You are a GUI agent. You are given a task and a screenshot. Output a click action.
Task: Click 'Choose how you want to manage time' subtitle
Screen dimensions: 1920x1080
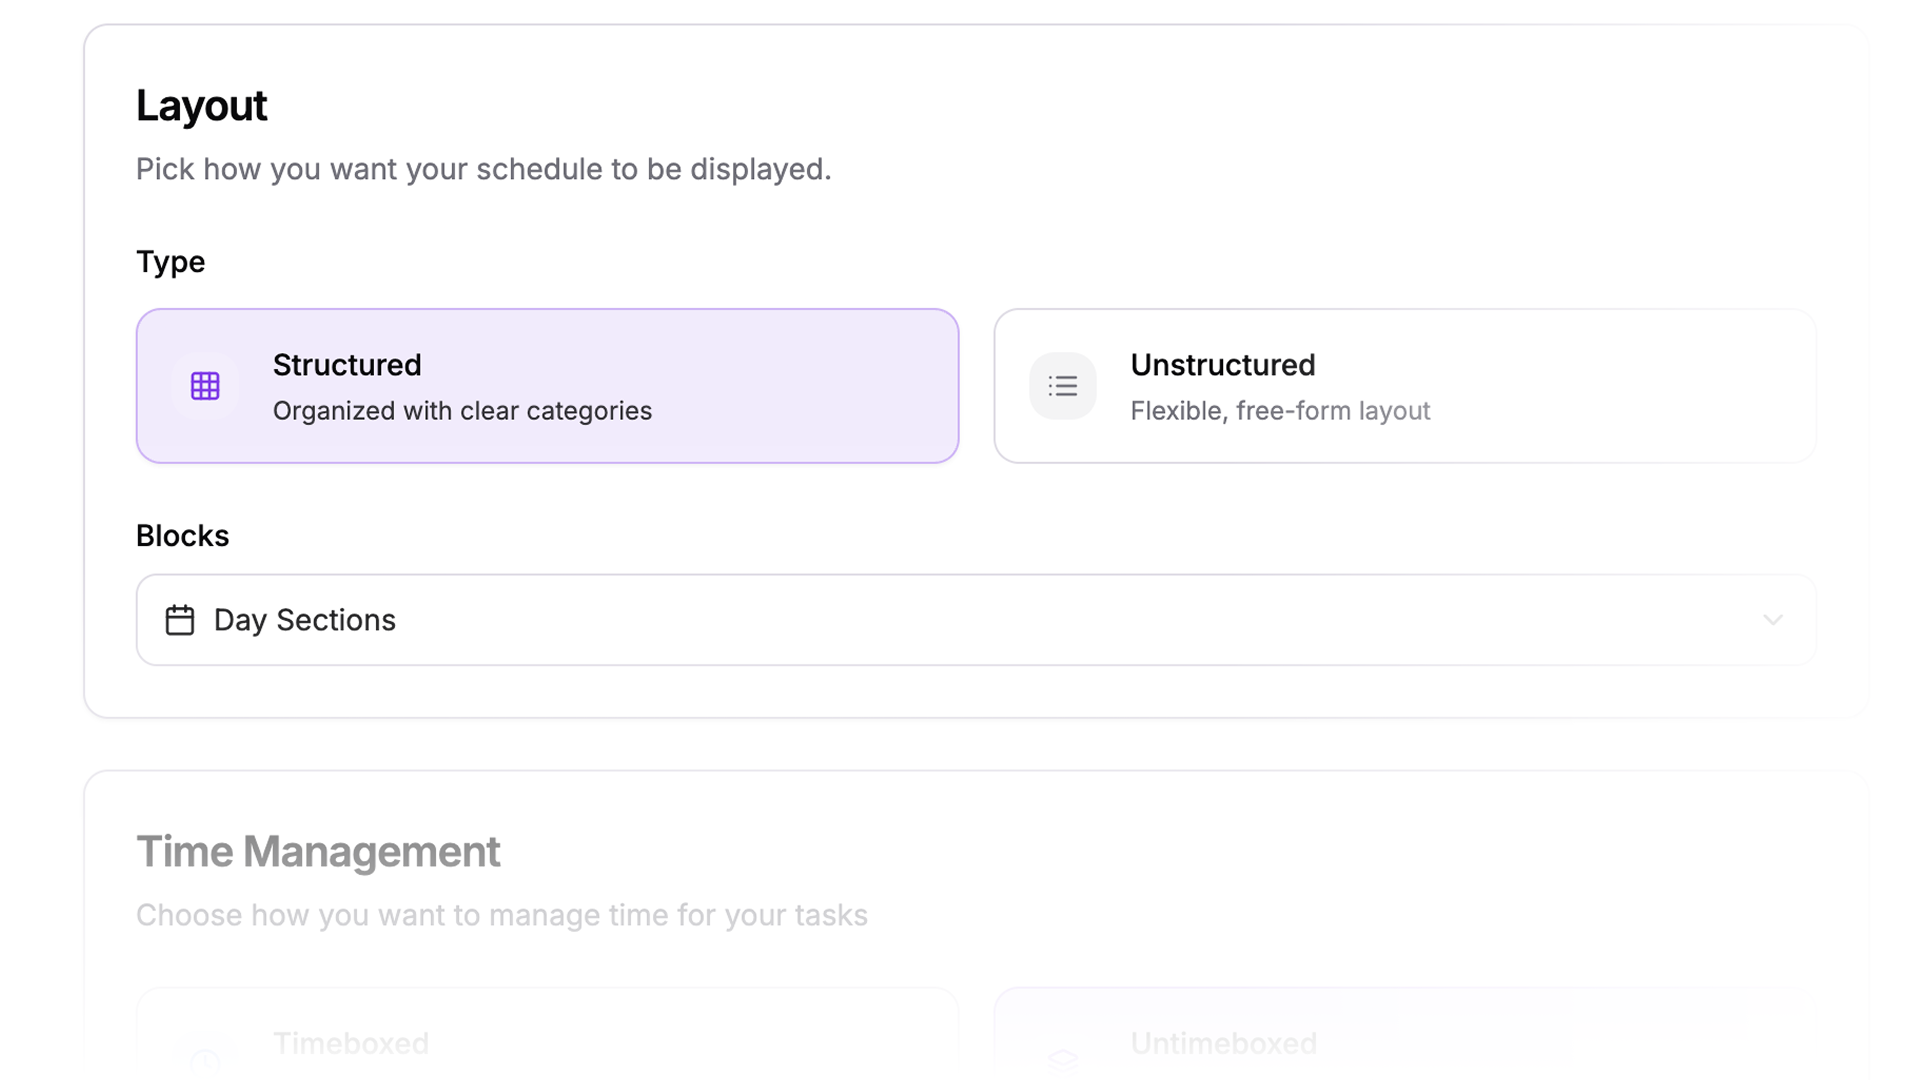coord(501,915)
